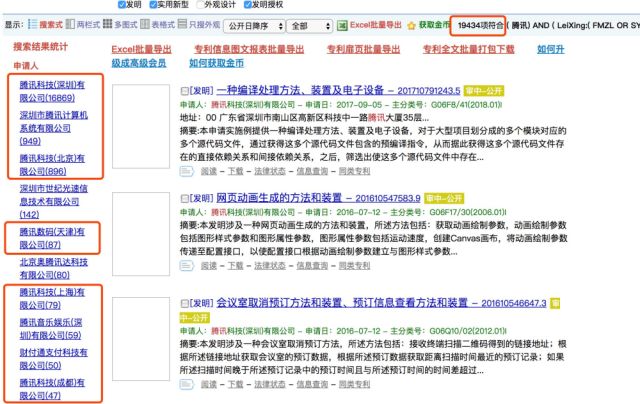Screen dimensions: 640x404
Task: Click Excel批量导出 in the display toolbar
Action: [x=376, y=25]
